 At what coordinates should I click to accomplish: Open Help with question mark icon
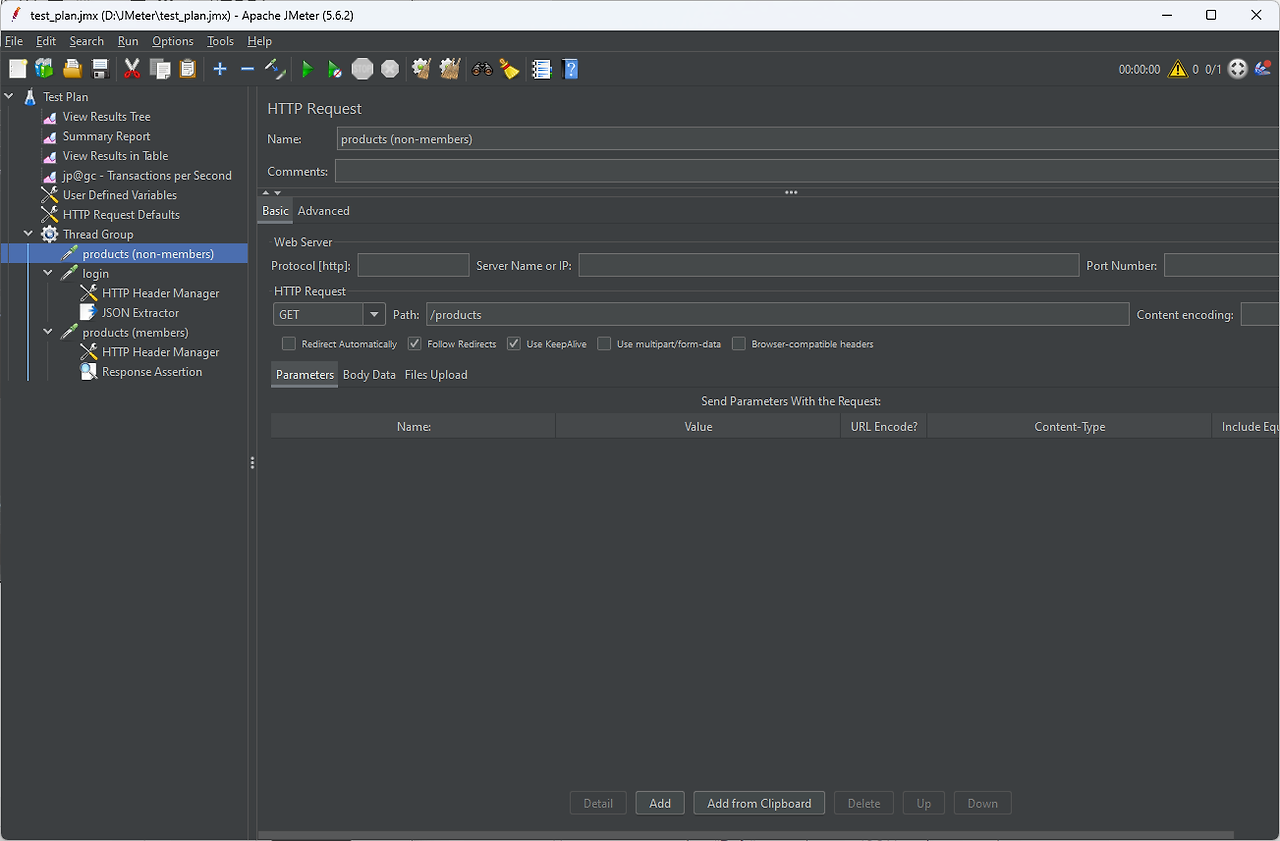571,69
